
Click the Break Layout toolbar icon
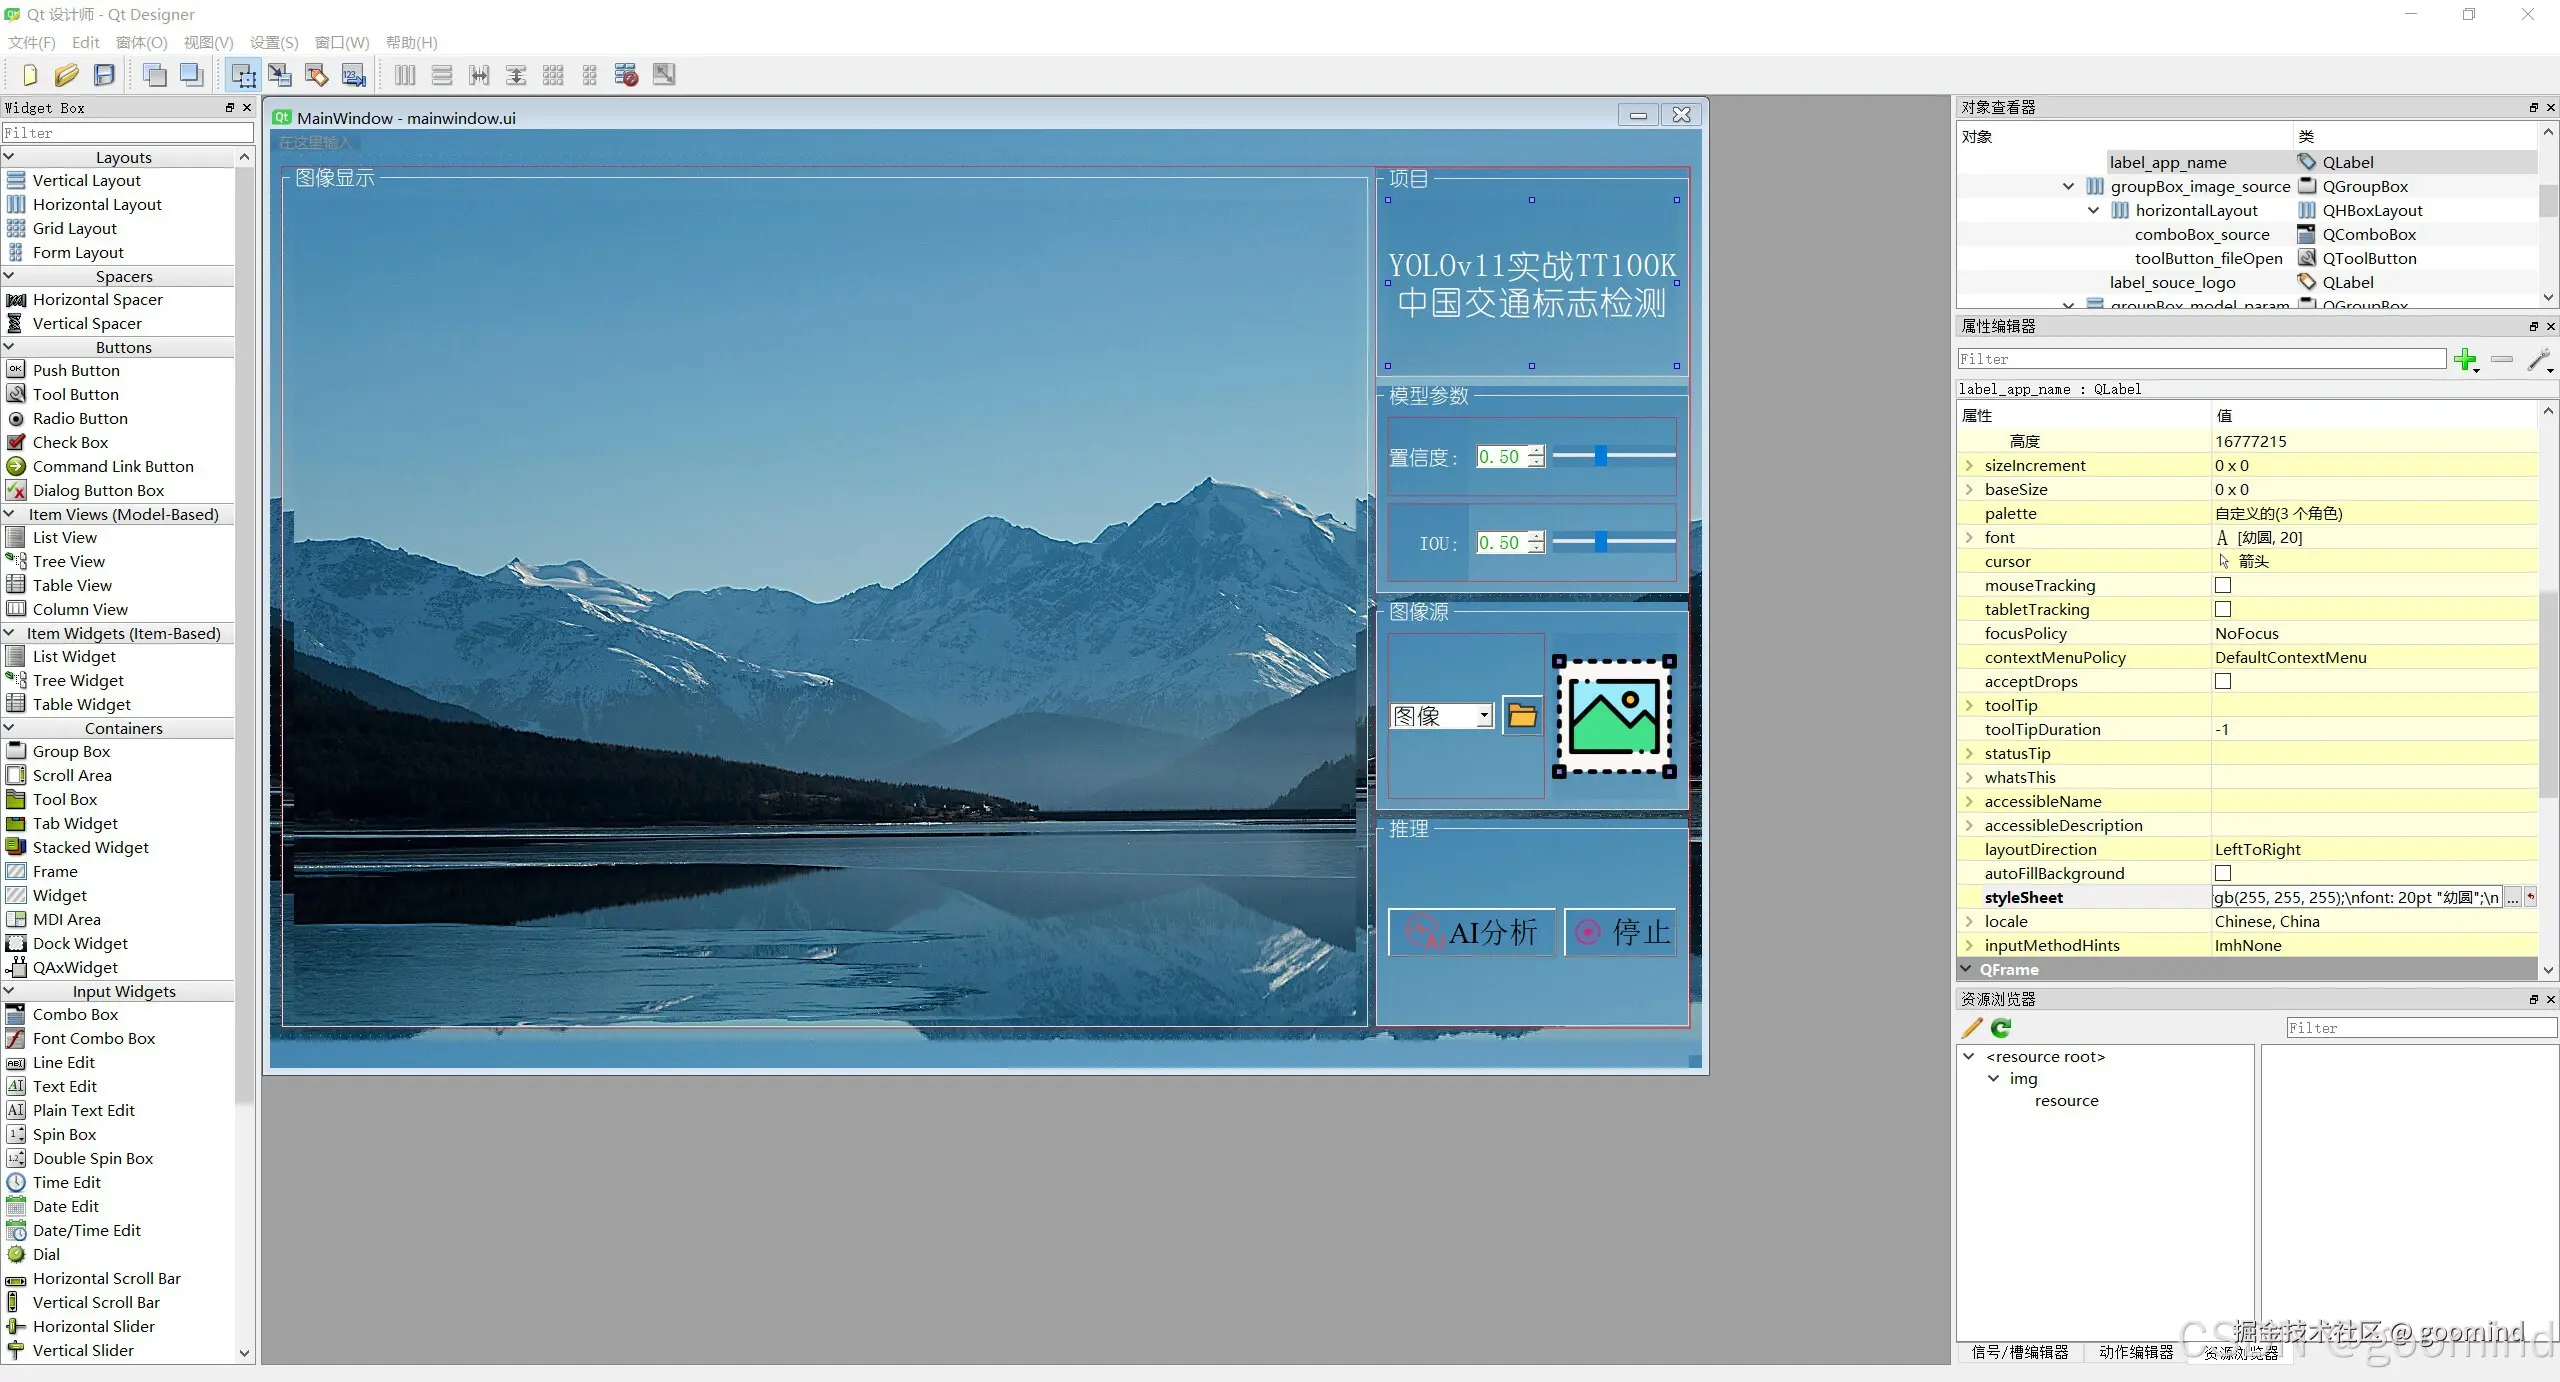626,75
